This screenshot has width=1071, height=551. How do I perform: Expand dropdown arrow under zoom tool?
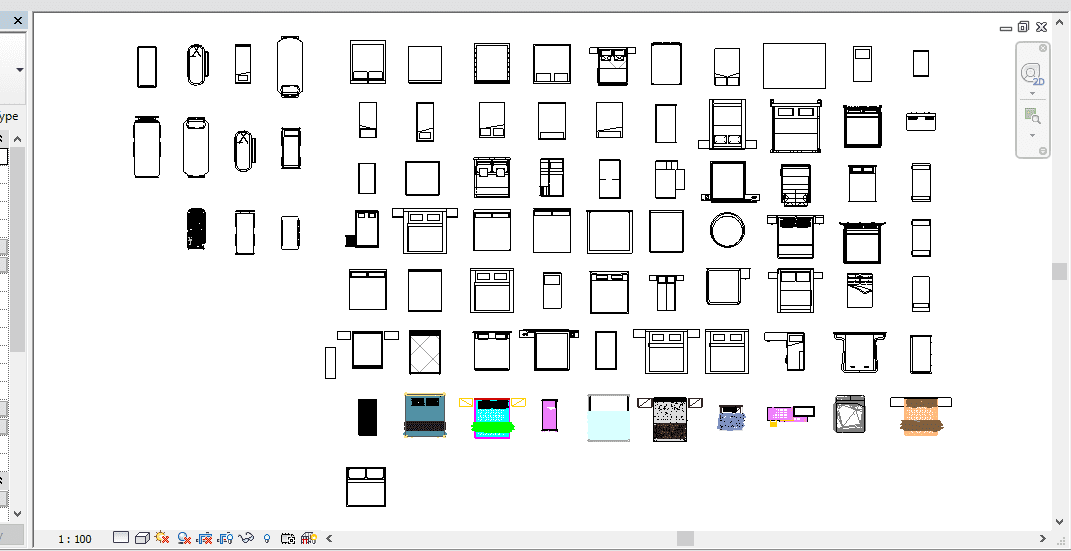[1032, 135]
